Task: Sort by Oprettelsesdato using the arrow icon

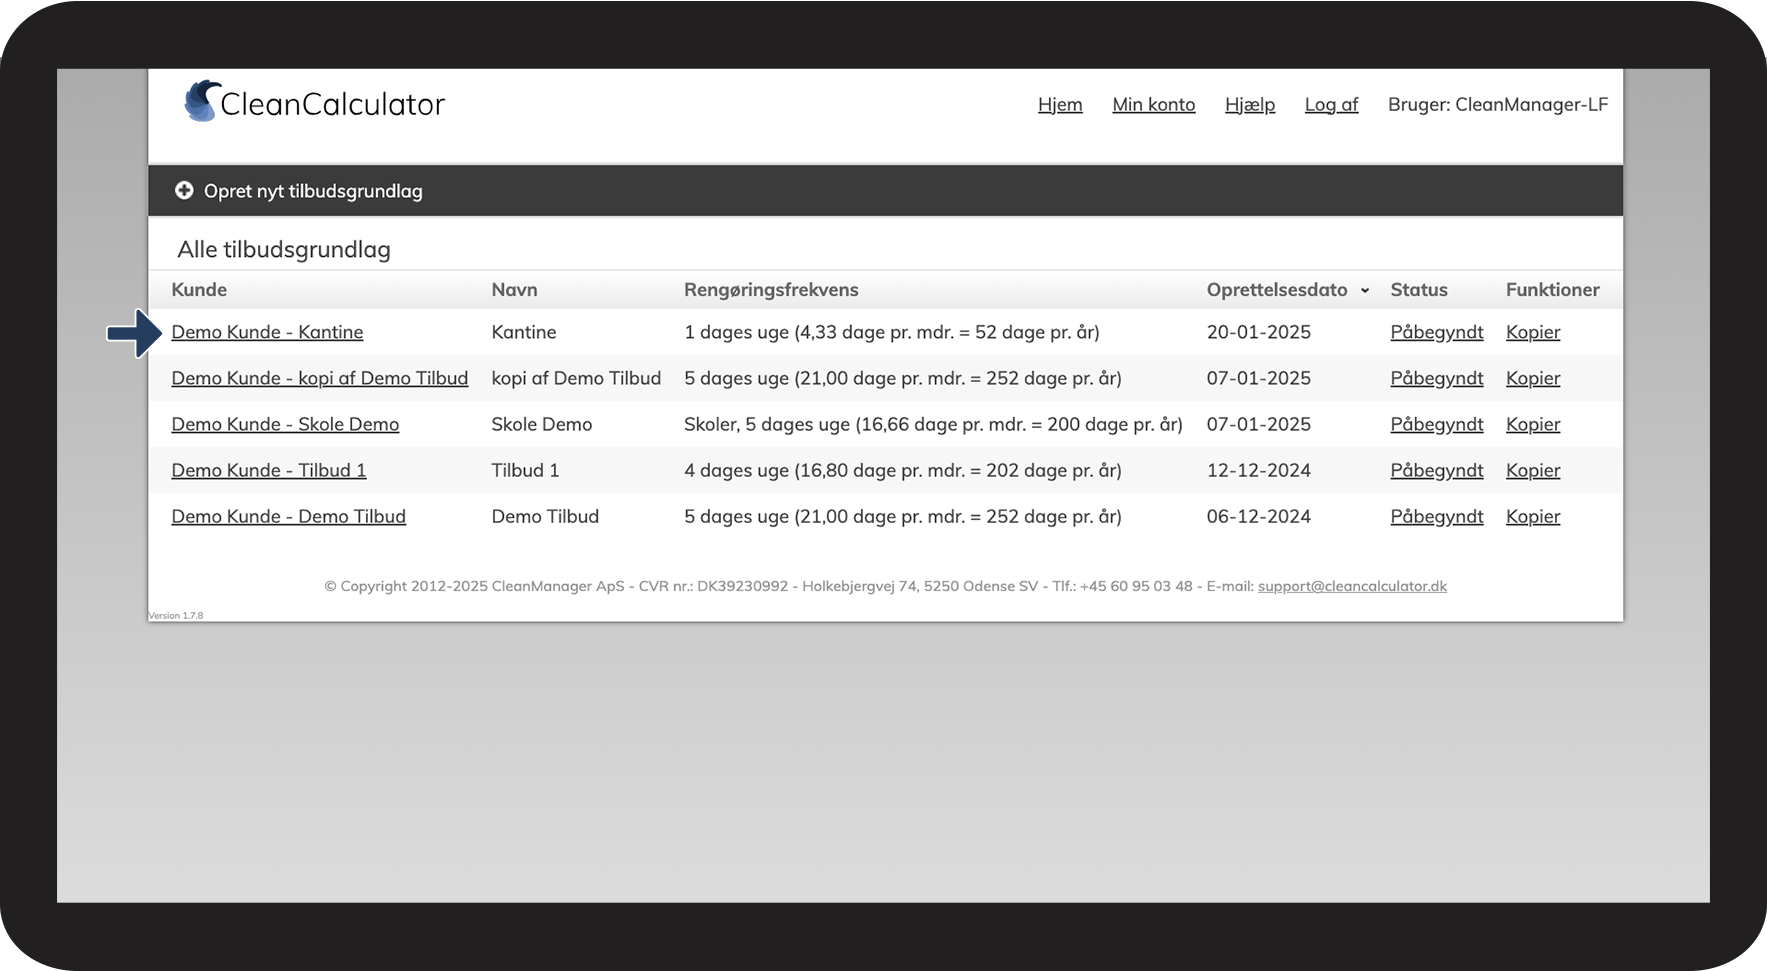Action: pyautogui.click(x=1364, y=291)
